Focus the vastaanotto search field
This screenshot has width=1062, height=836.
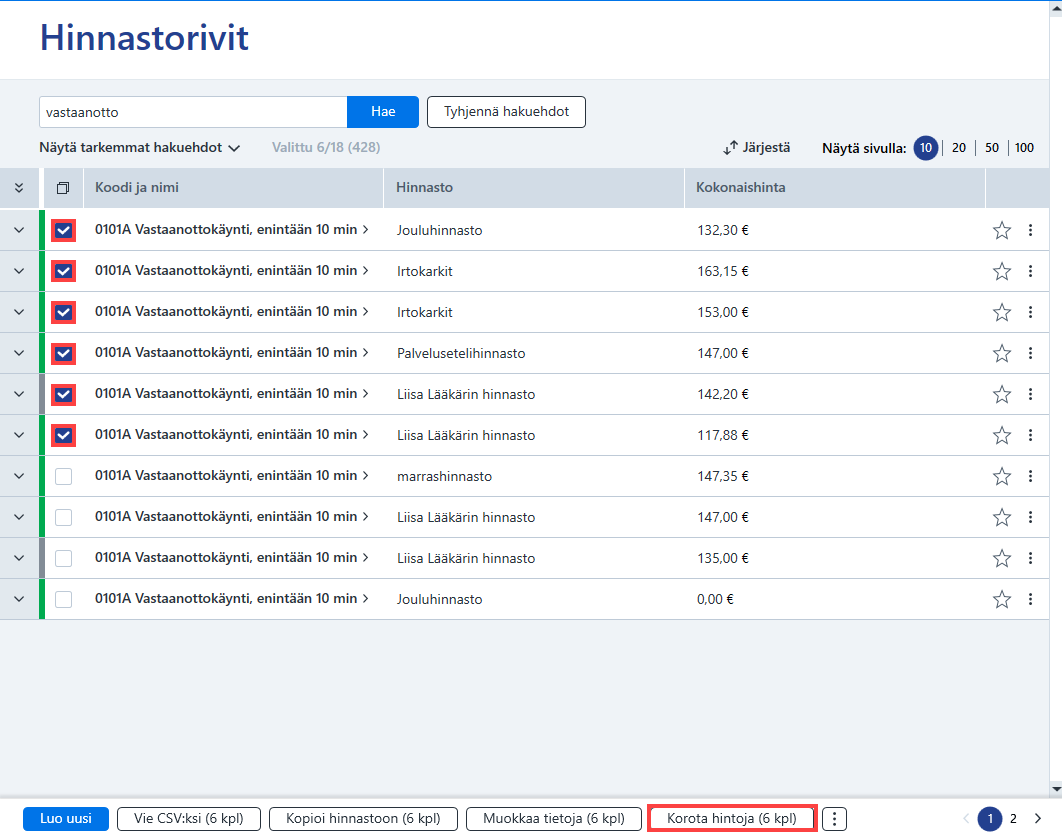[193, 112]
